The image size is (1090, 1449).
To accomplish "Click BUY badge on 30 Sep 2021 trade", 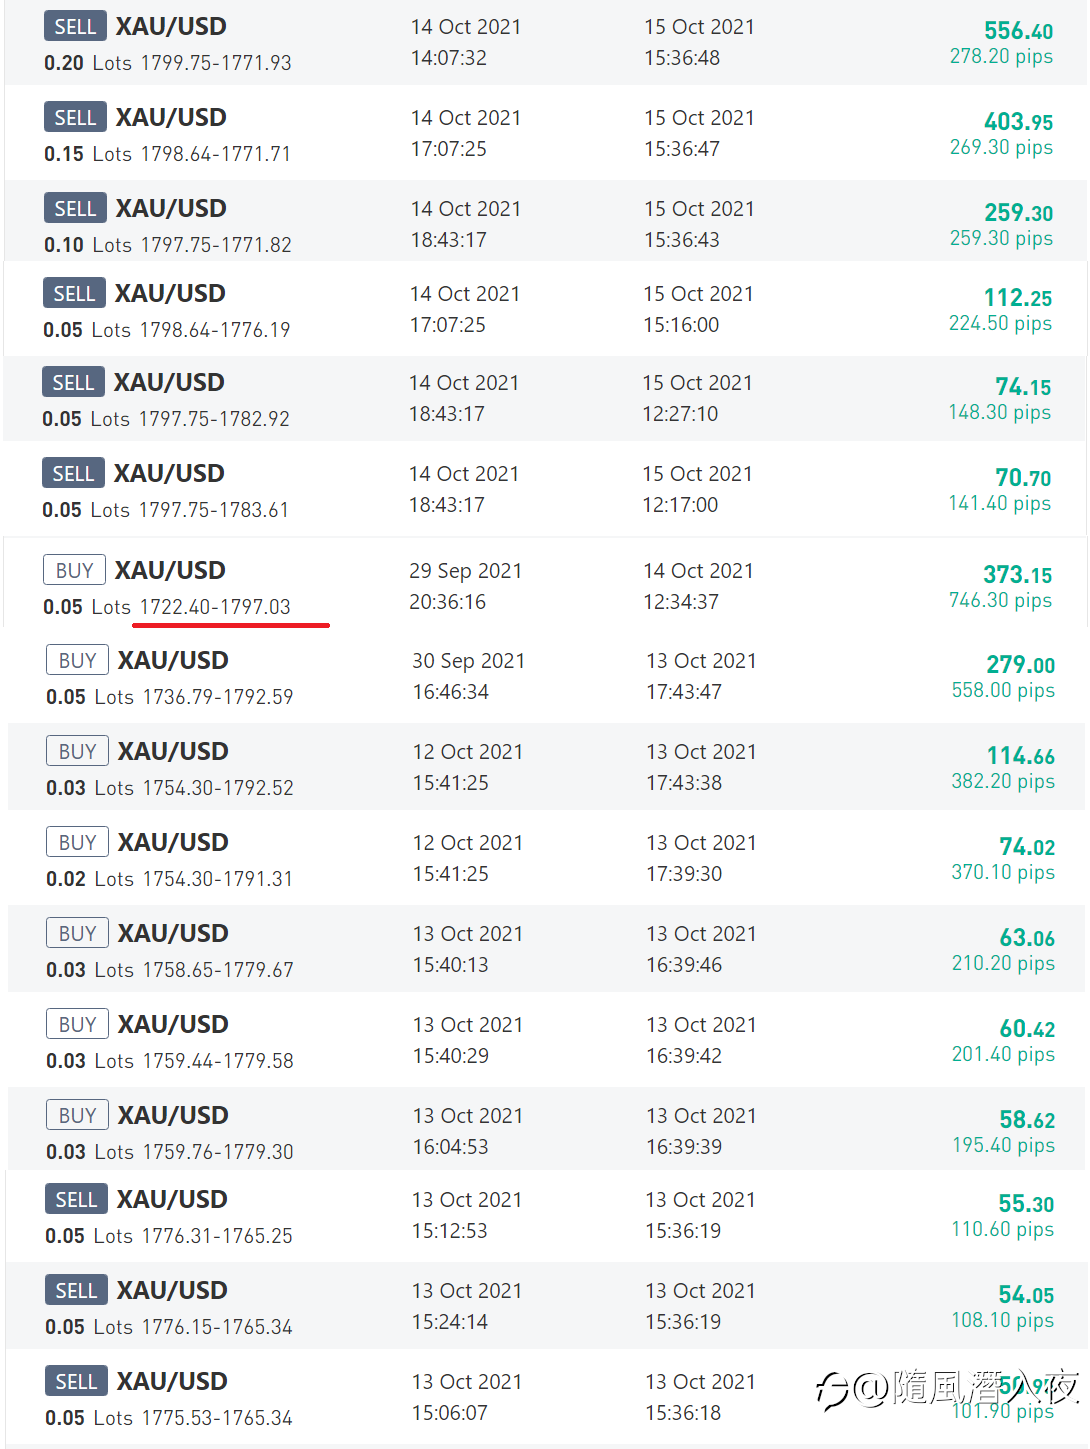I will click(77, 660).
